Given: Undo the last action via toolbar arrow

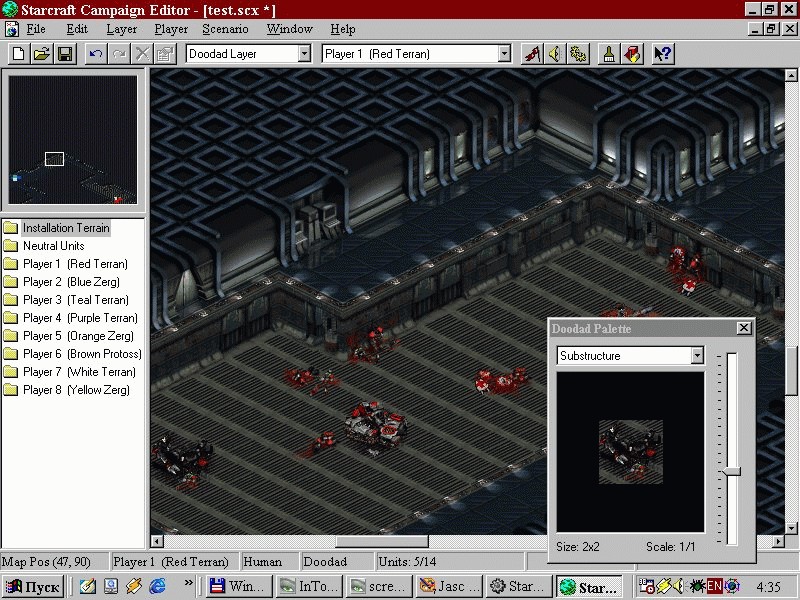Looking at the screenshot, I should coord(95,54).
